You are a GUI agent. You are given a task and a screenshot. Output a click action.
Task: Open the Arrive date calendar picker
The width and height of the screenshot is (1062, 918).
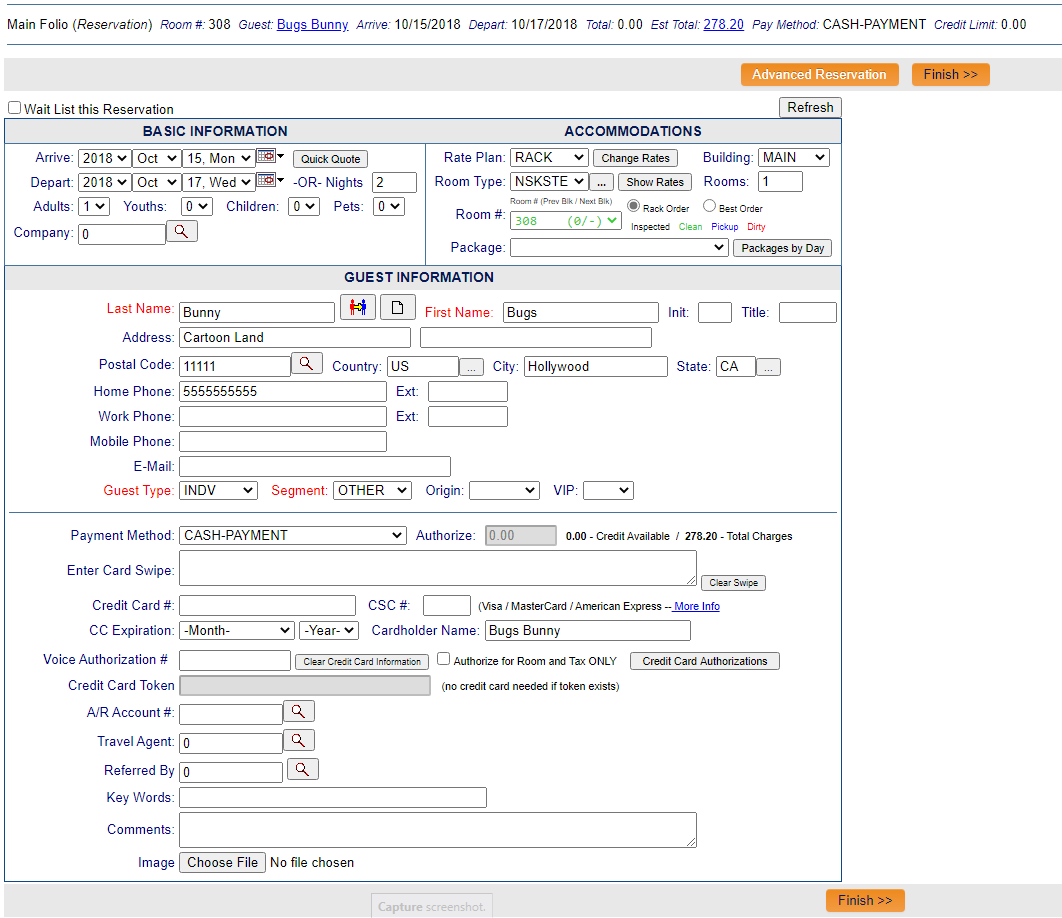coord(262,157)
